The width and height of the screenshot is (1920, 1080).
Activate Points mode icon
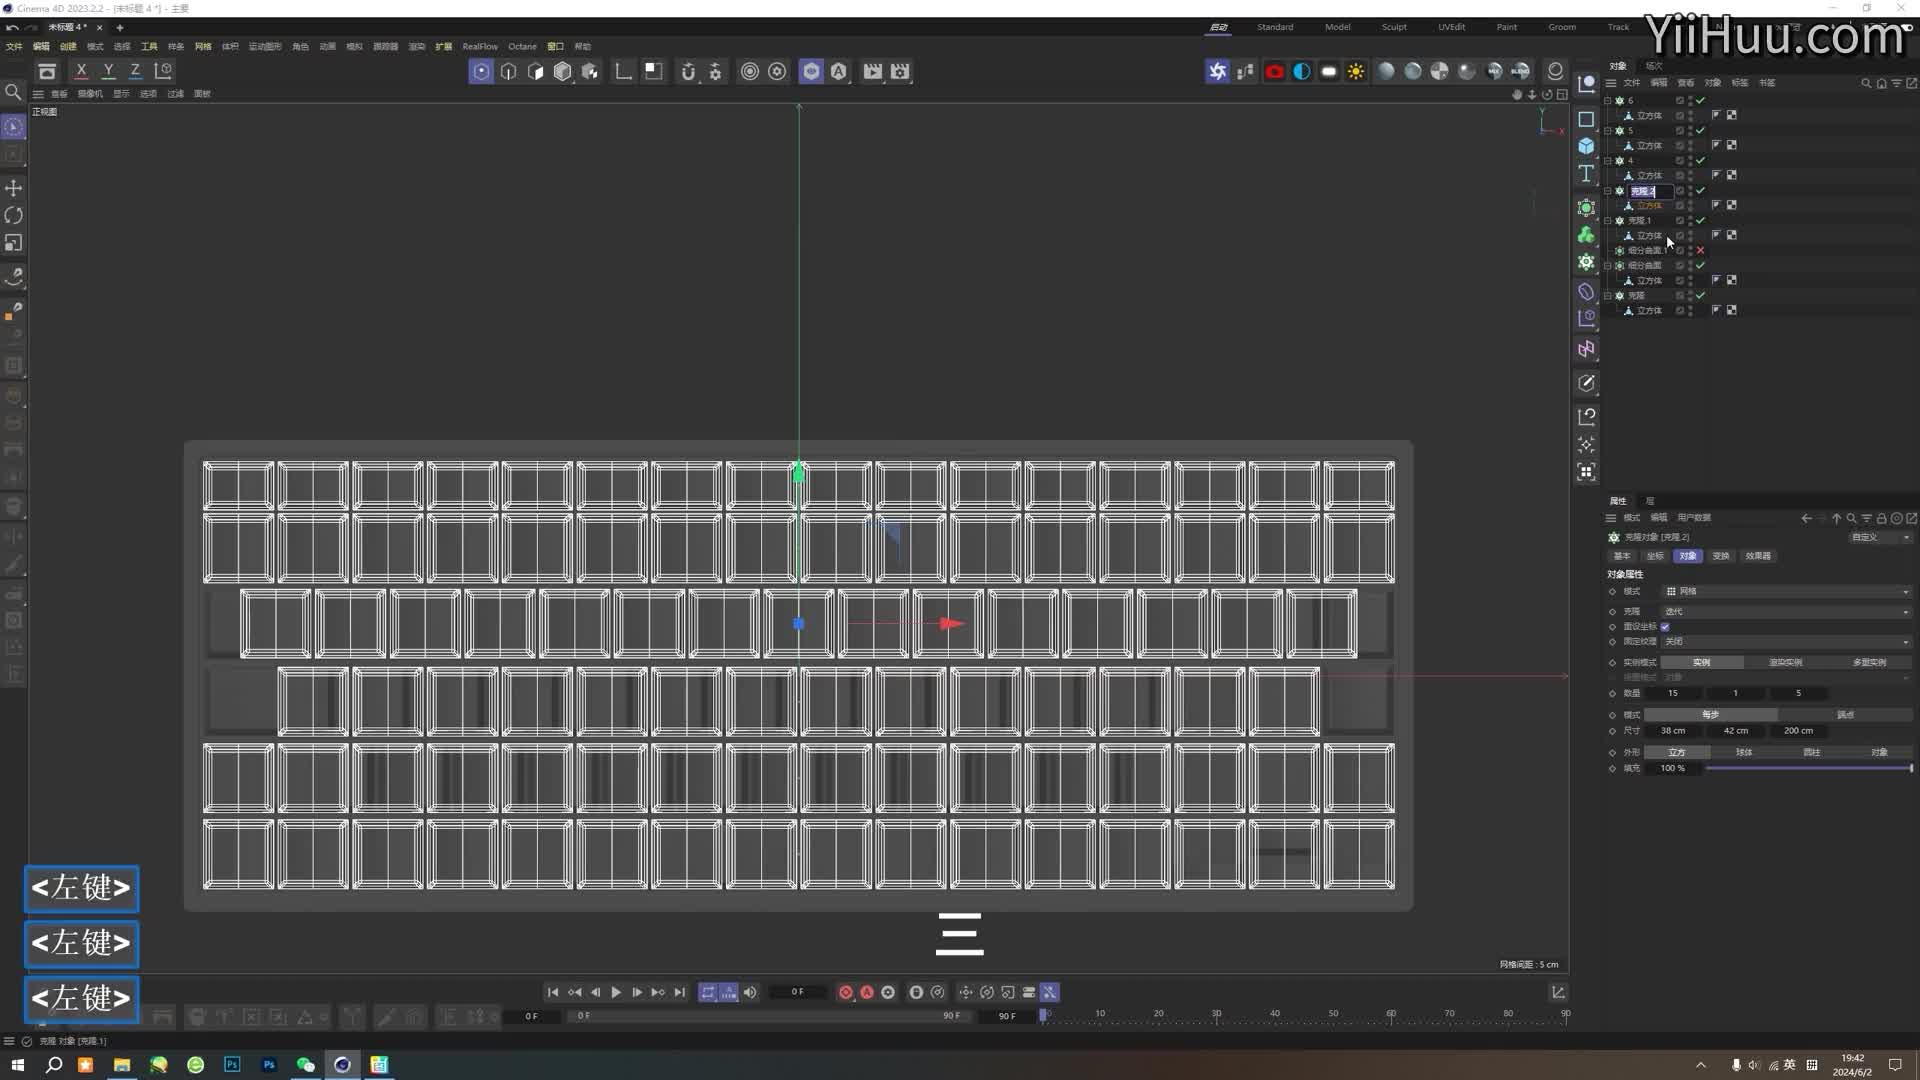point(481,71)
